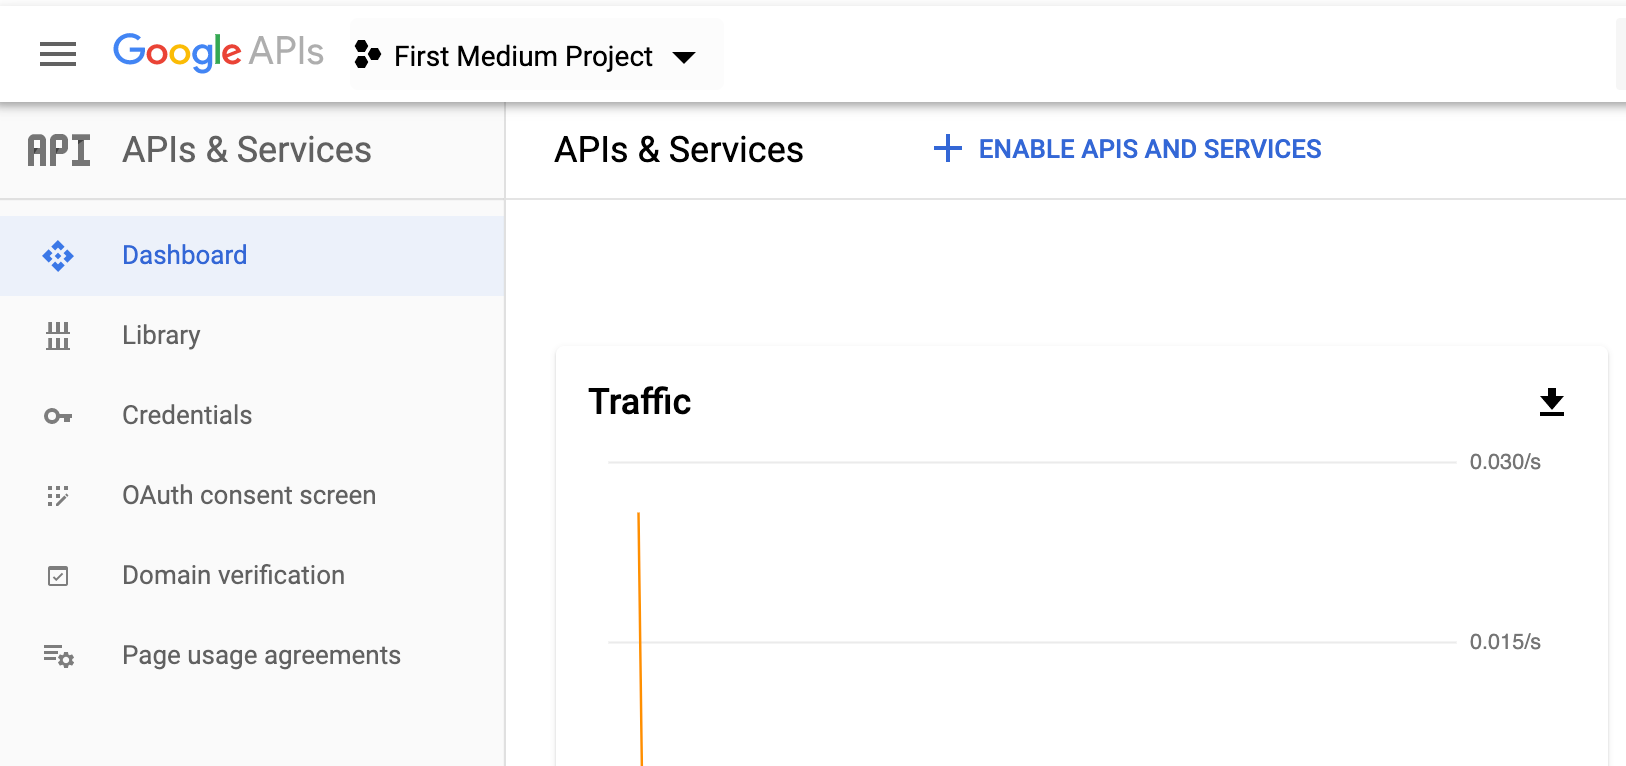Click the Dashboard diamond icon

tap(58, 256)
